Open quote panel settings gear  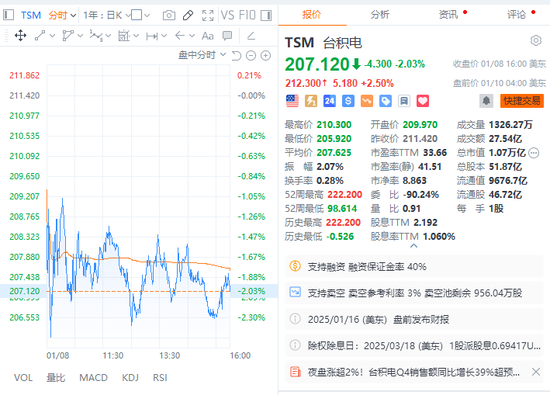point(536,41)
